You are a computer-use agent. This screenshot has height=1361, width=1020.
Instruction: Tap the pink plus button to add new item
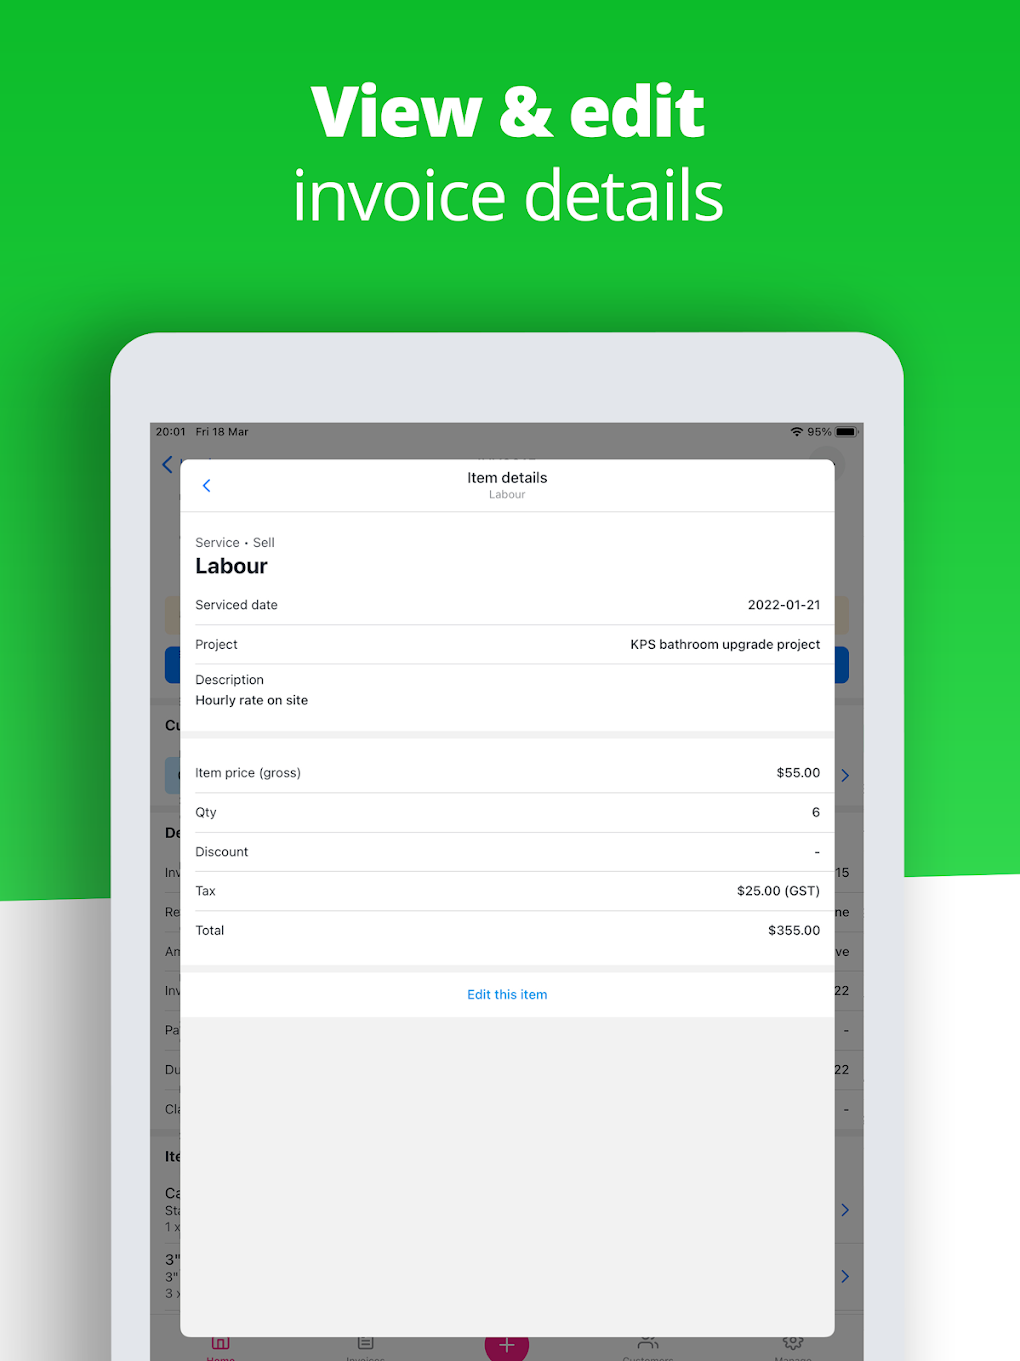click(507, 1345)
